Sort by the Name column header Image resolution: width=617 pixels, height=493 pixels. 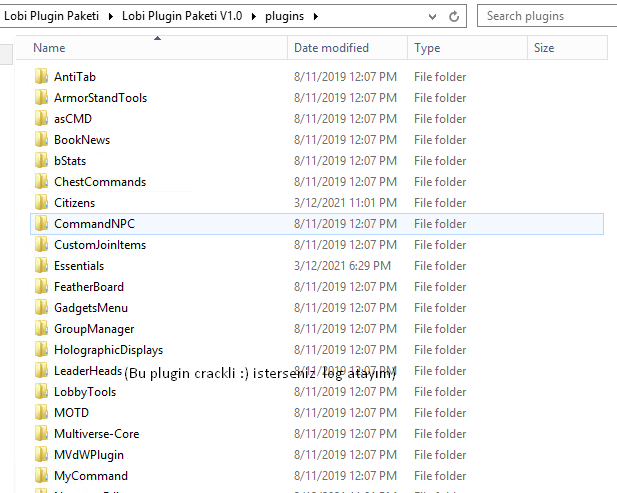coord(152,48)
